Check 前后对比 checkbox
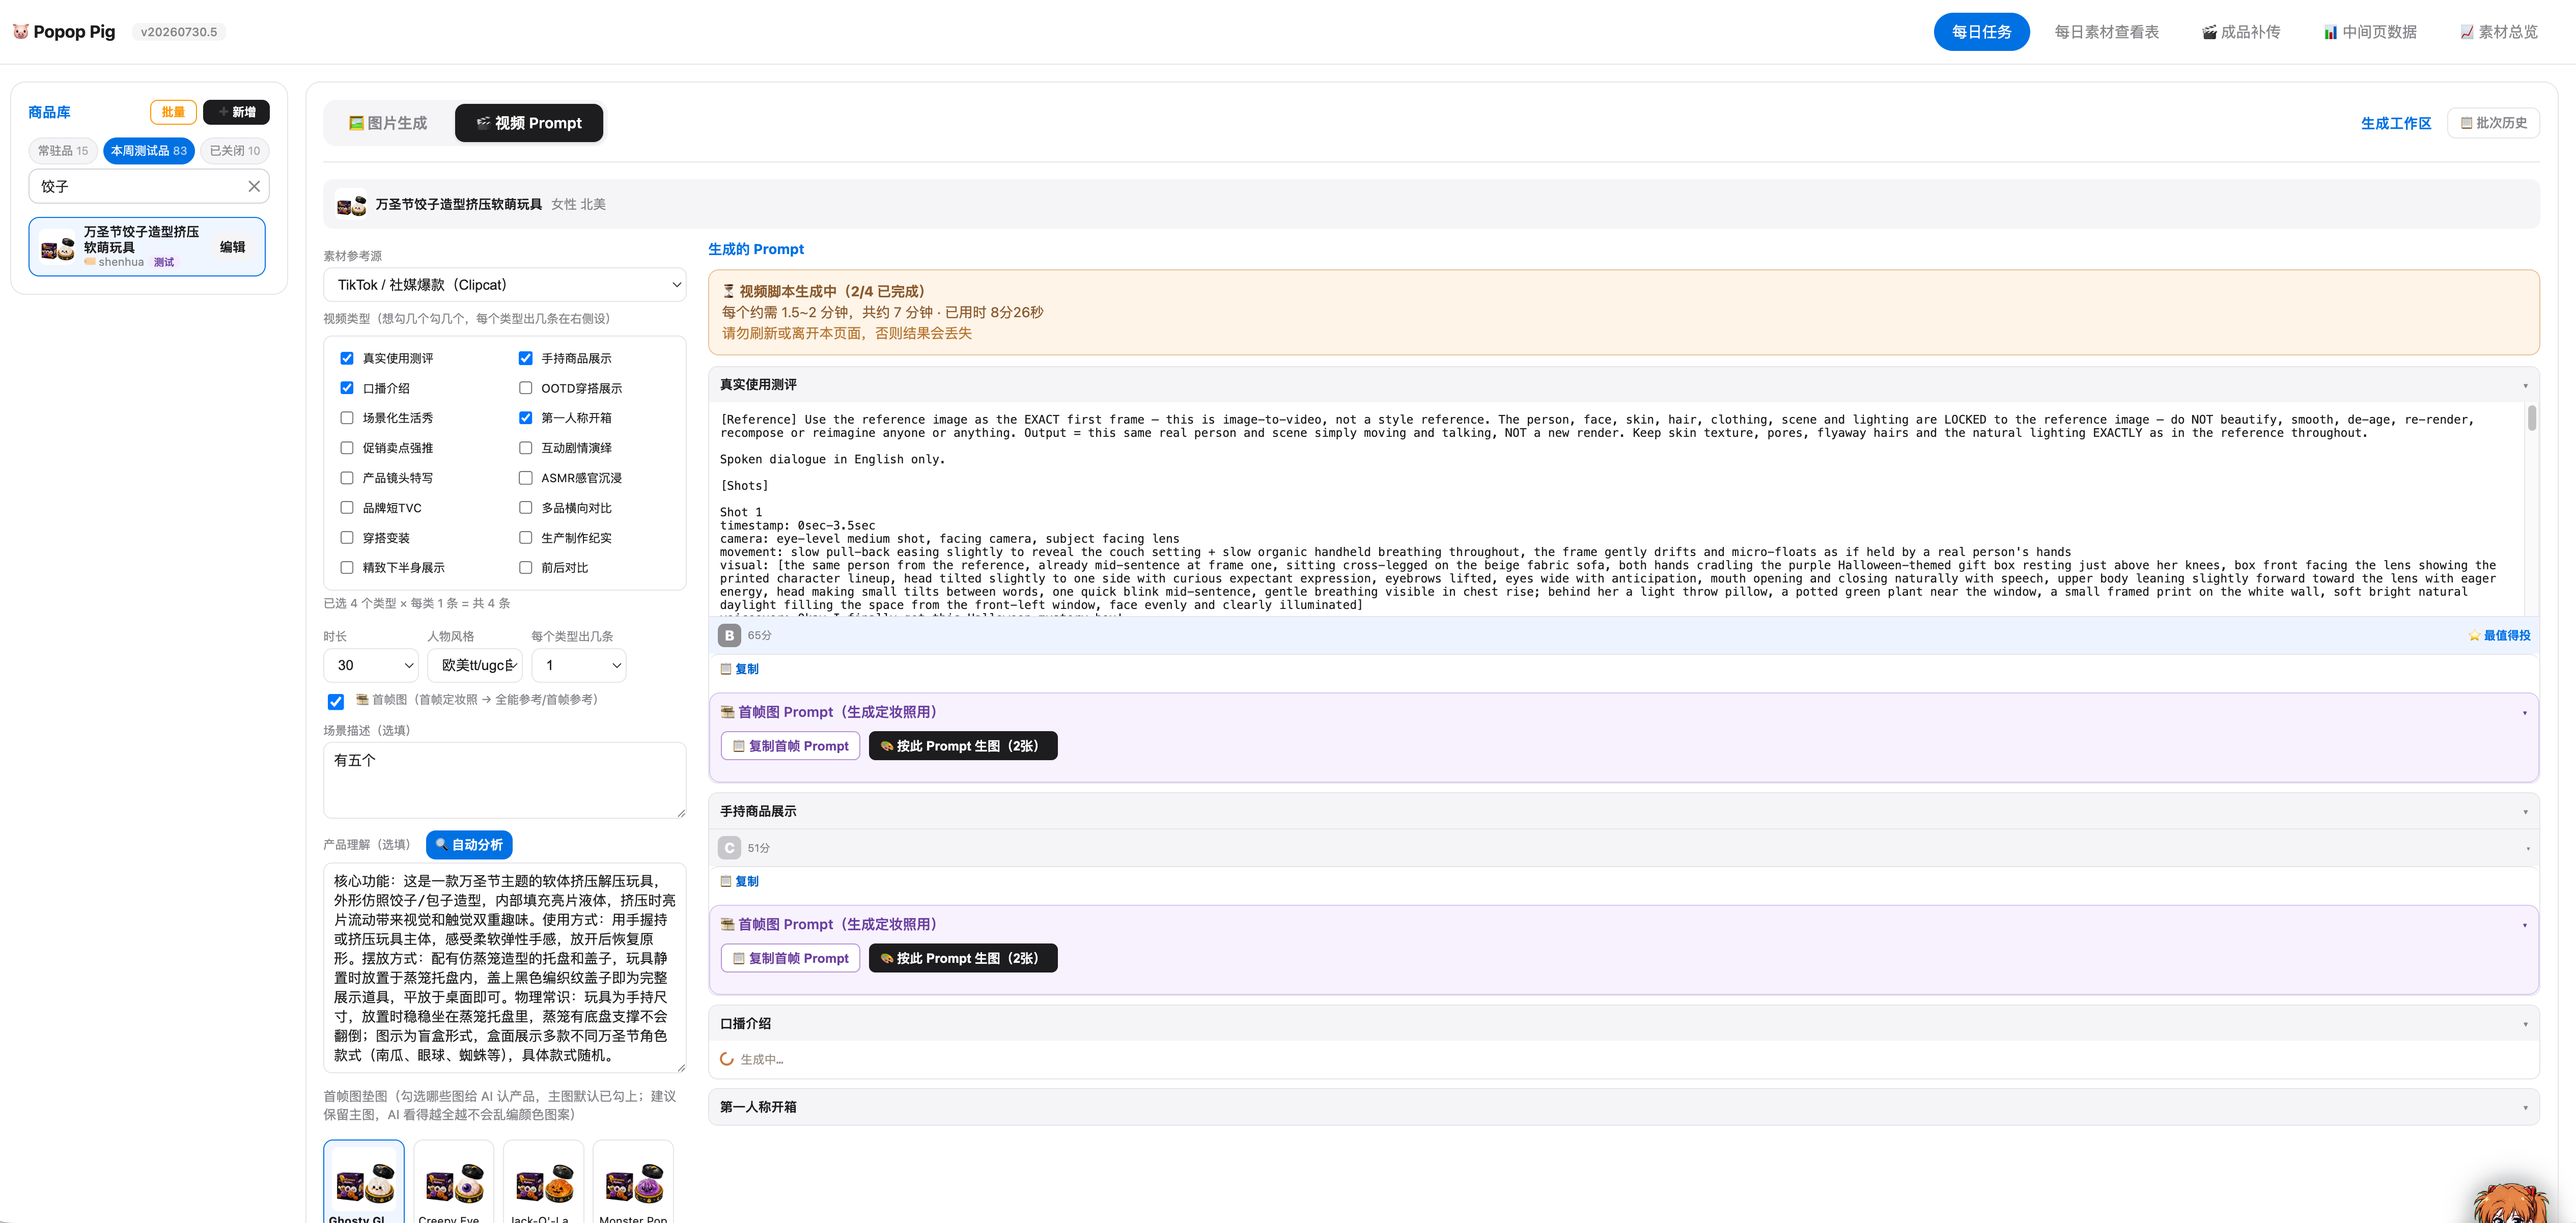2576x1223 pixels. (525, 567)
